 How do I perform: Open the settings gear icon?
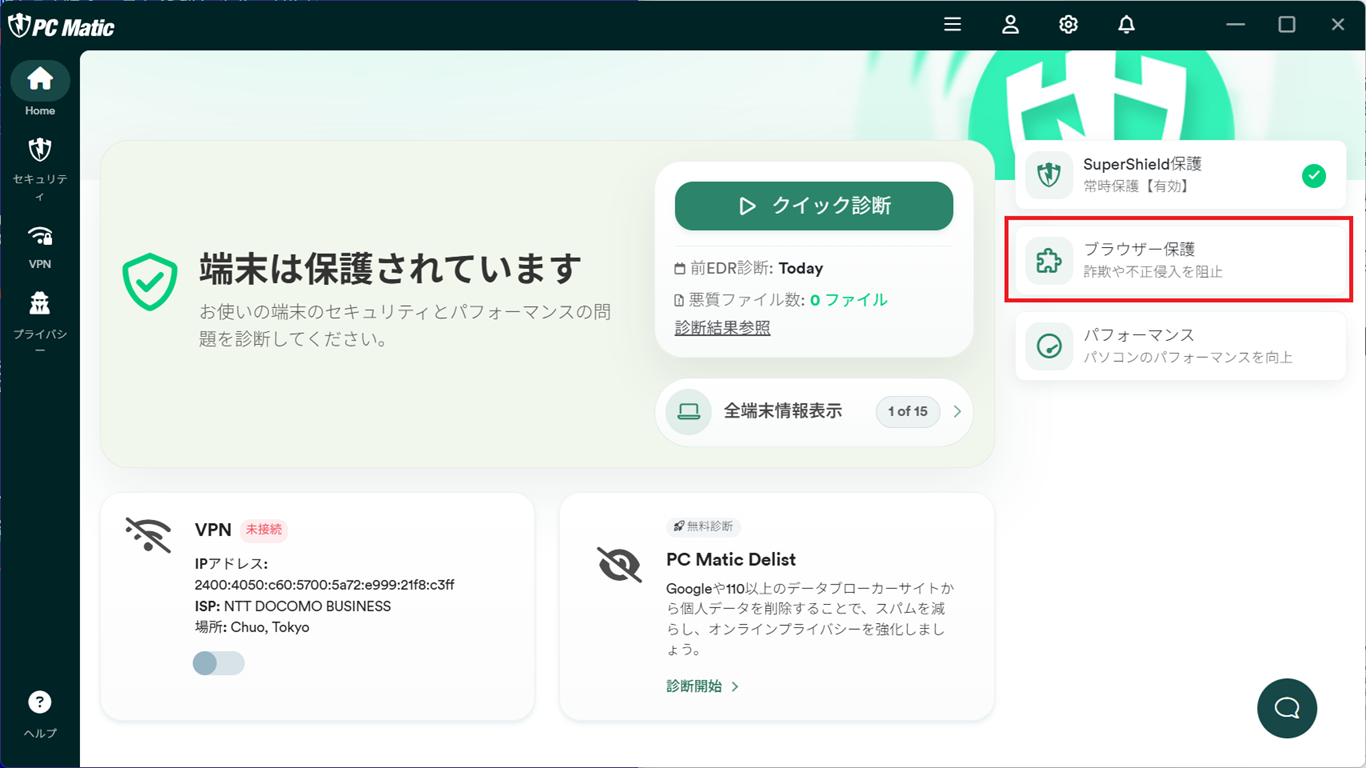[x=1069, y=25]
